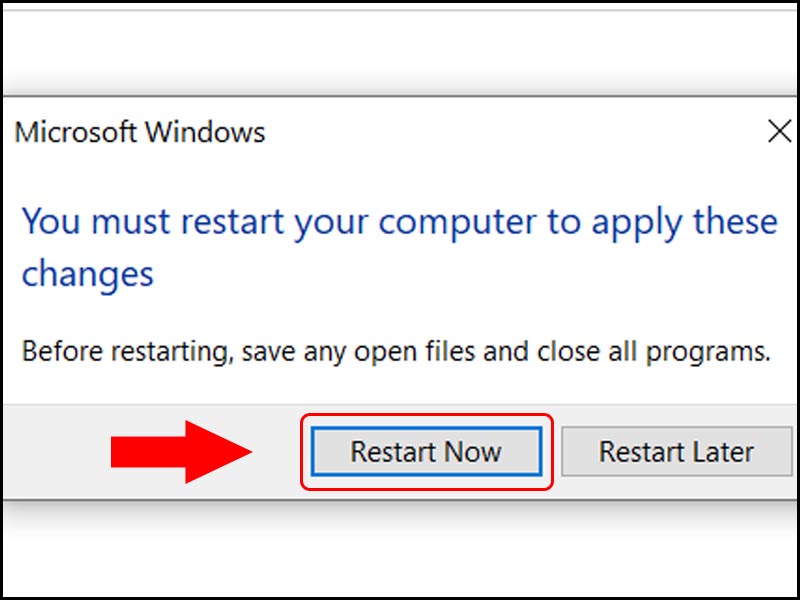
Task: Click the red arrow pointing at Restart Now
Action: click(180, 452)
